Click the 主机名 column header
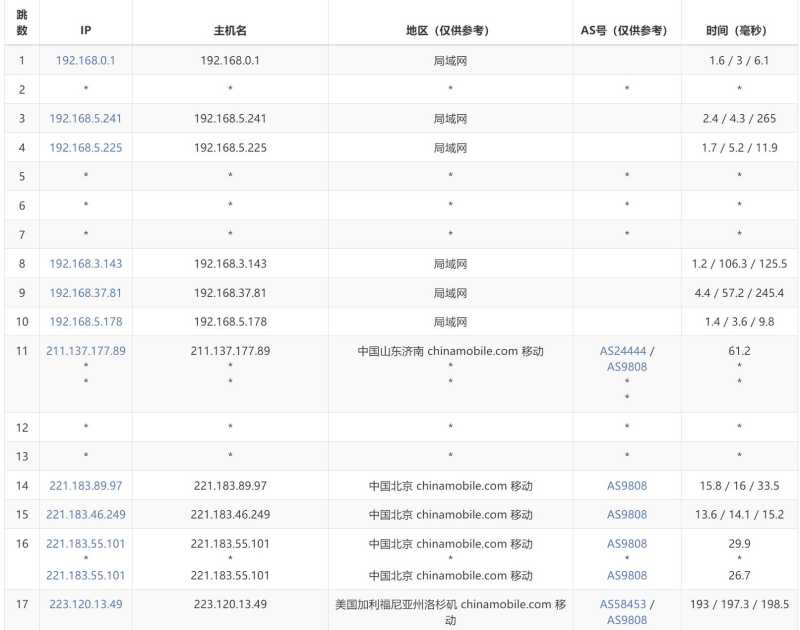800x630 pixels. [230, 31]
